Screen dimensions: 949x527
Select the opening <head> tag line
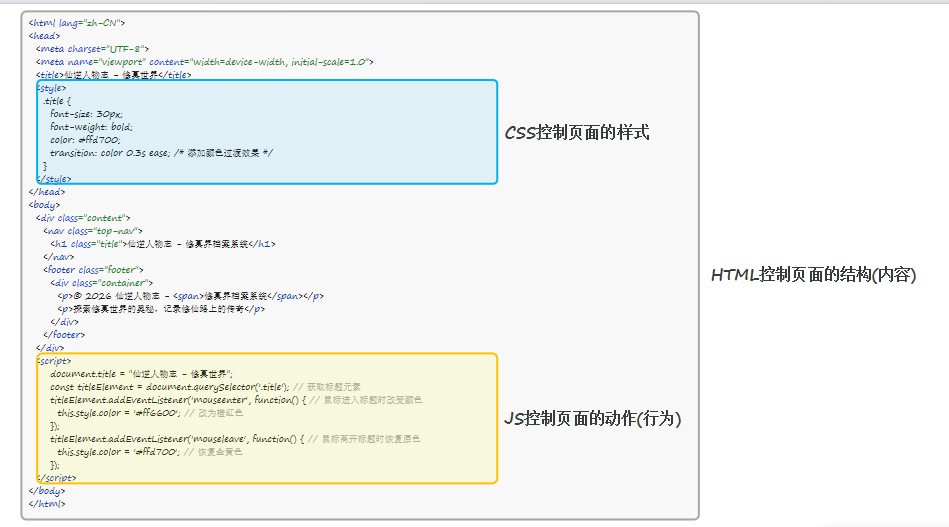click(x=44, y=36)
